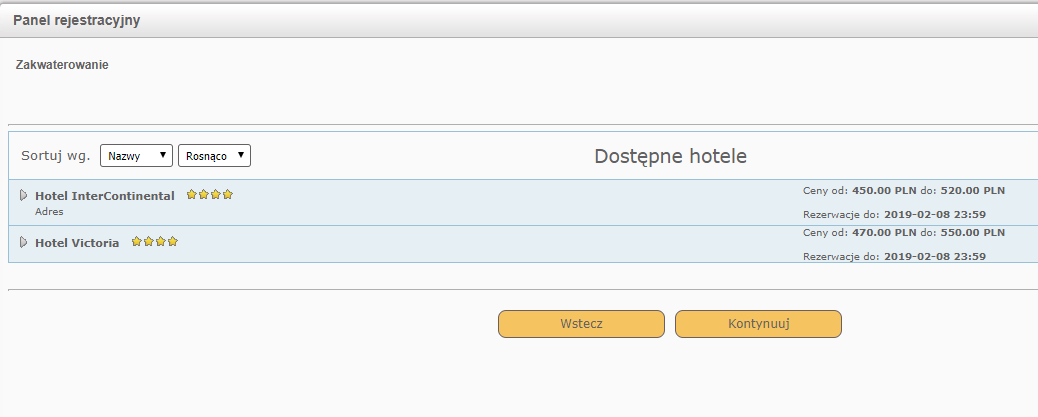Click the second star of InterContinental rating
The width and height of the screenshot is (1038, 417).
204,195
